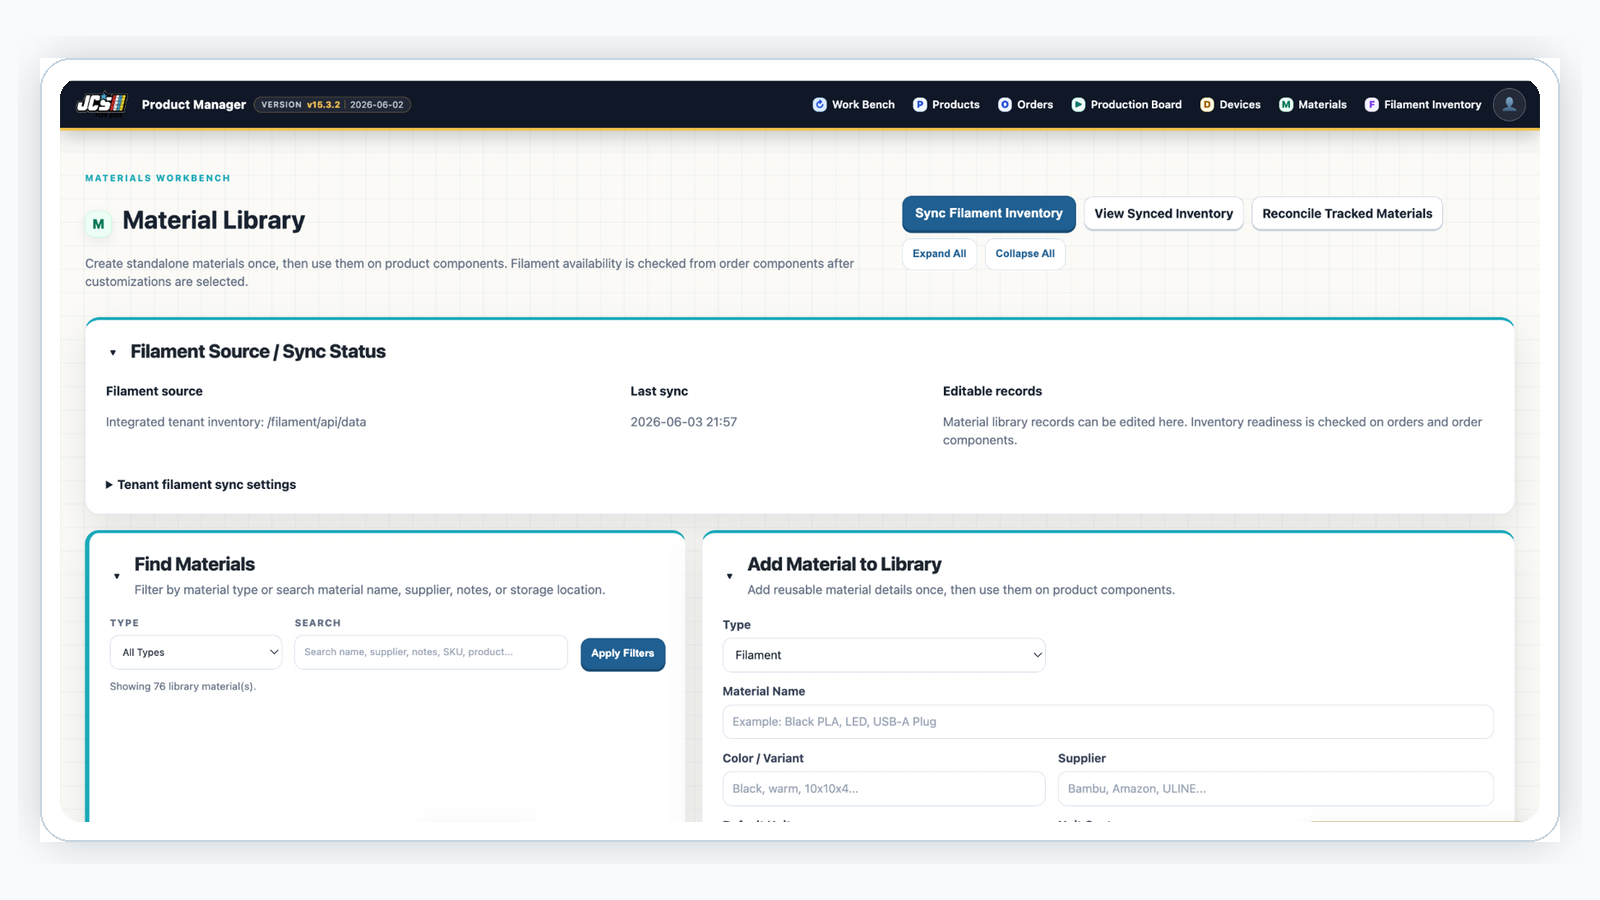Click Sync Filament Inventory button

point(989,213)
